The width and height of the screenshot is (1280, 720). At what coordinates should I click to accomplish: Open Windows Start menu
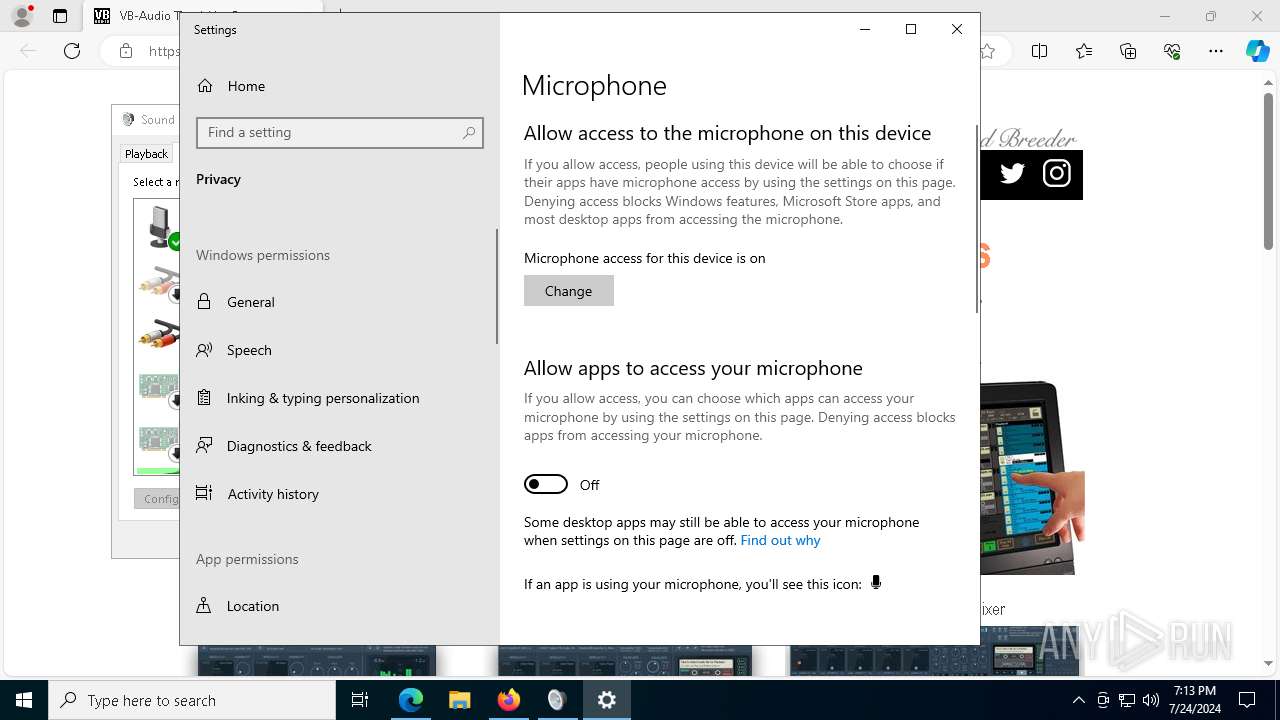(24, 700)
